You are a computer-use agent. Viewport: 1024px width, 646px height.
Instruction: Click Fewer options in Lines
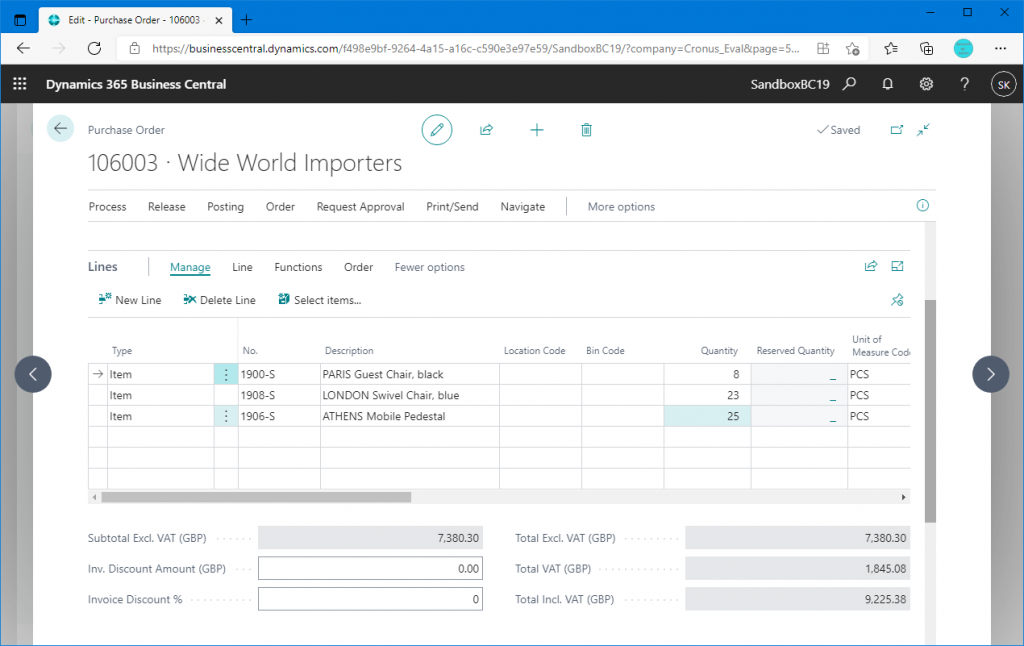430,267
